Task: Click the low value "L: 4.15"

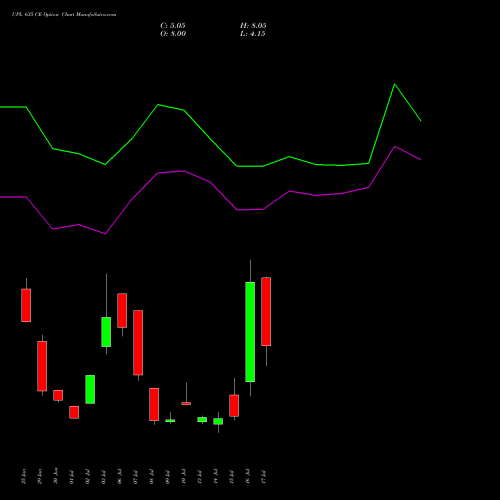Action: click(253, 34)
